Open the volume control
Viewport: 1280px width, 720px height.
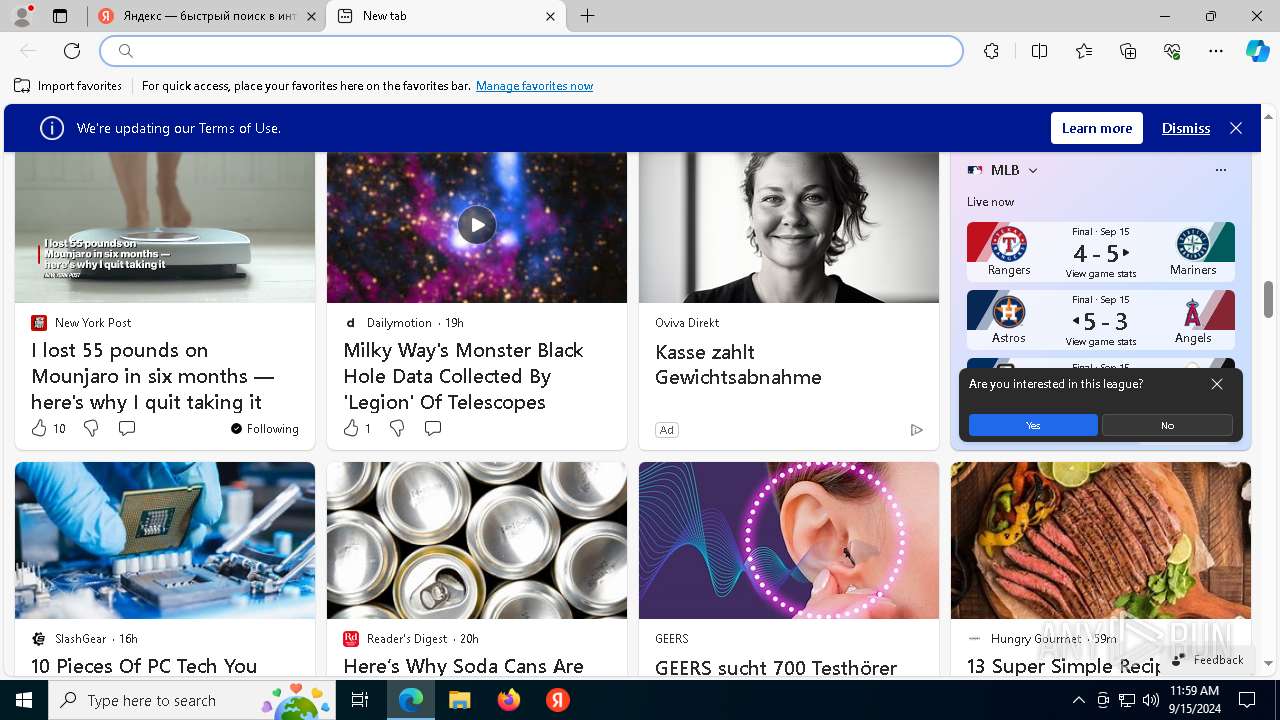(1150, 700)
